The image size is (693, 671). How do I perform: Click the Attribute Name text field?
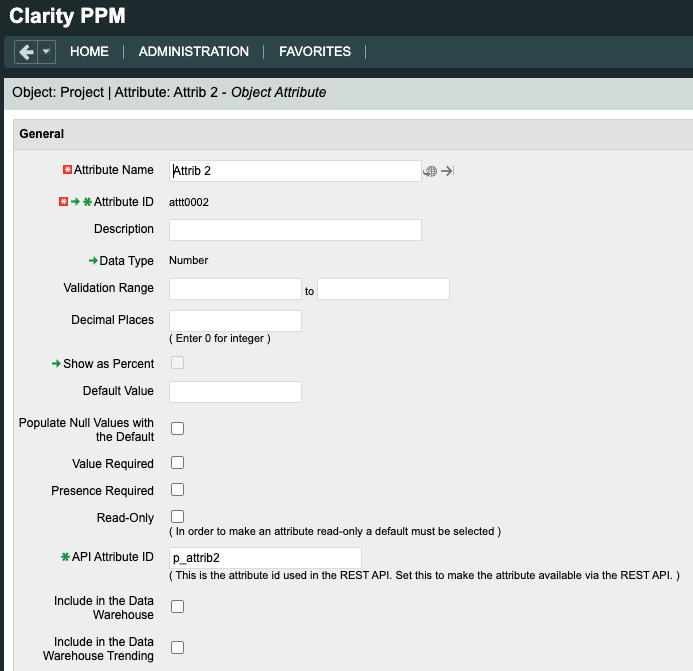coord(295,171)
